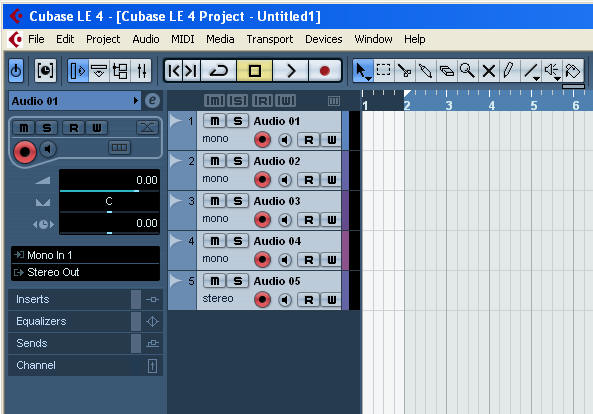Open the Transport menu
The width and height of the screenshot is (593, 414).
click(x=270, y=39)
